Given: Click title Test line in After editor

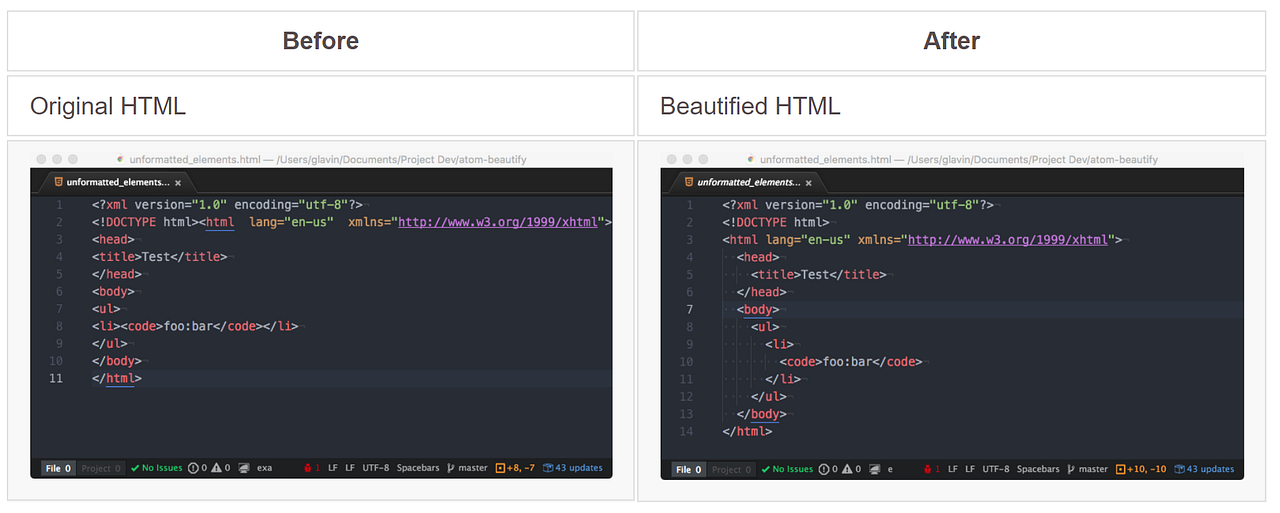Looking at the screenshot, I should click(x=818, y=275).
